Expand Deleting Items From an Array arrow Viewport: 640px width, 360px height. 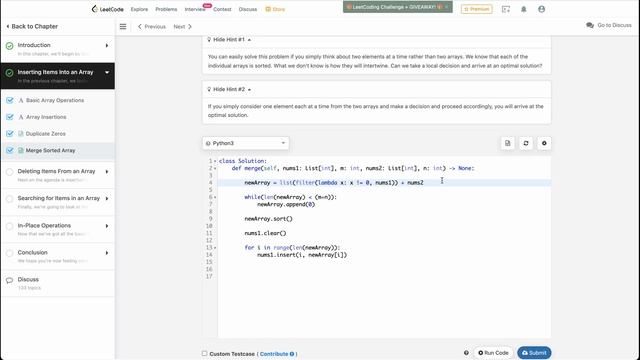point(107,171)
